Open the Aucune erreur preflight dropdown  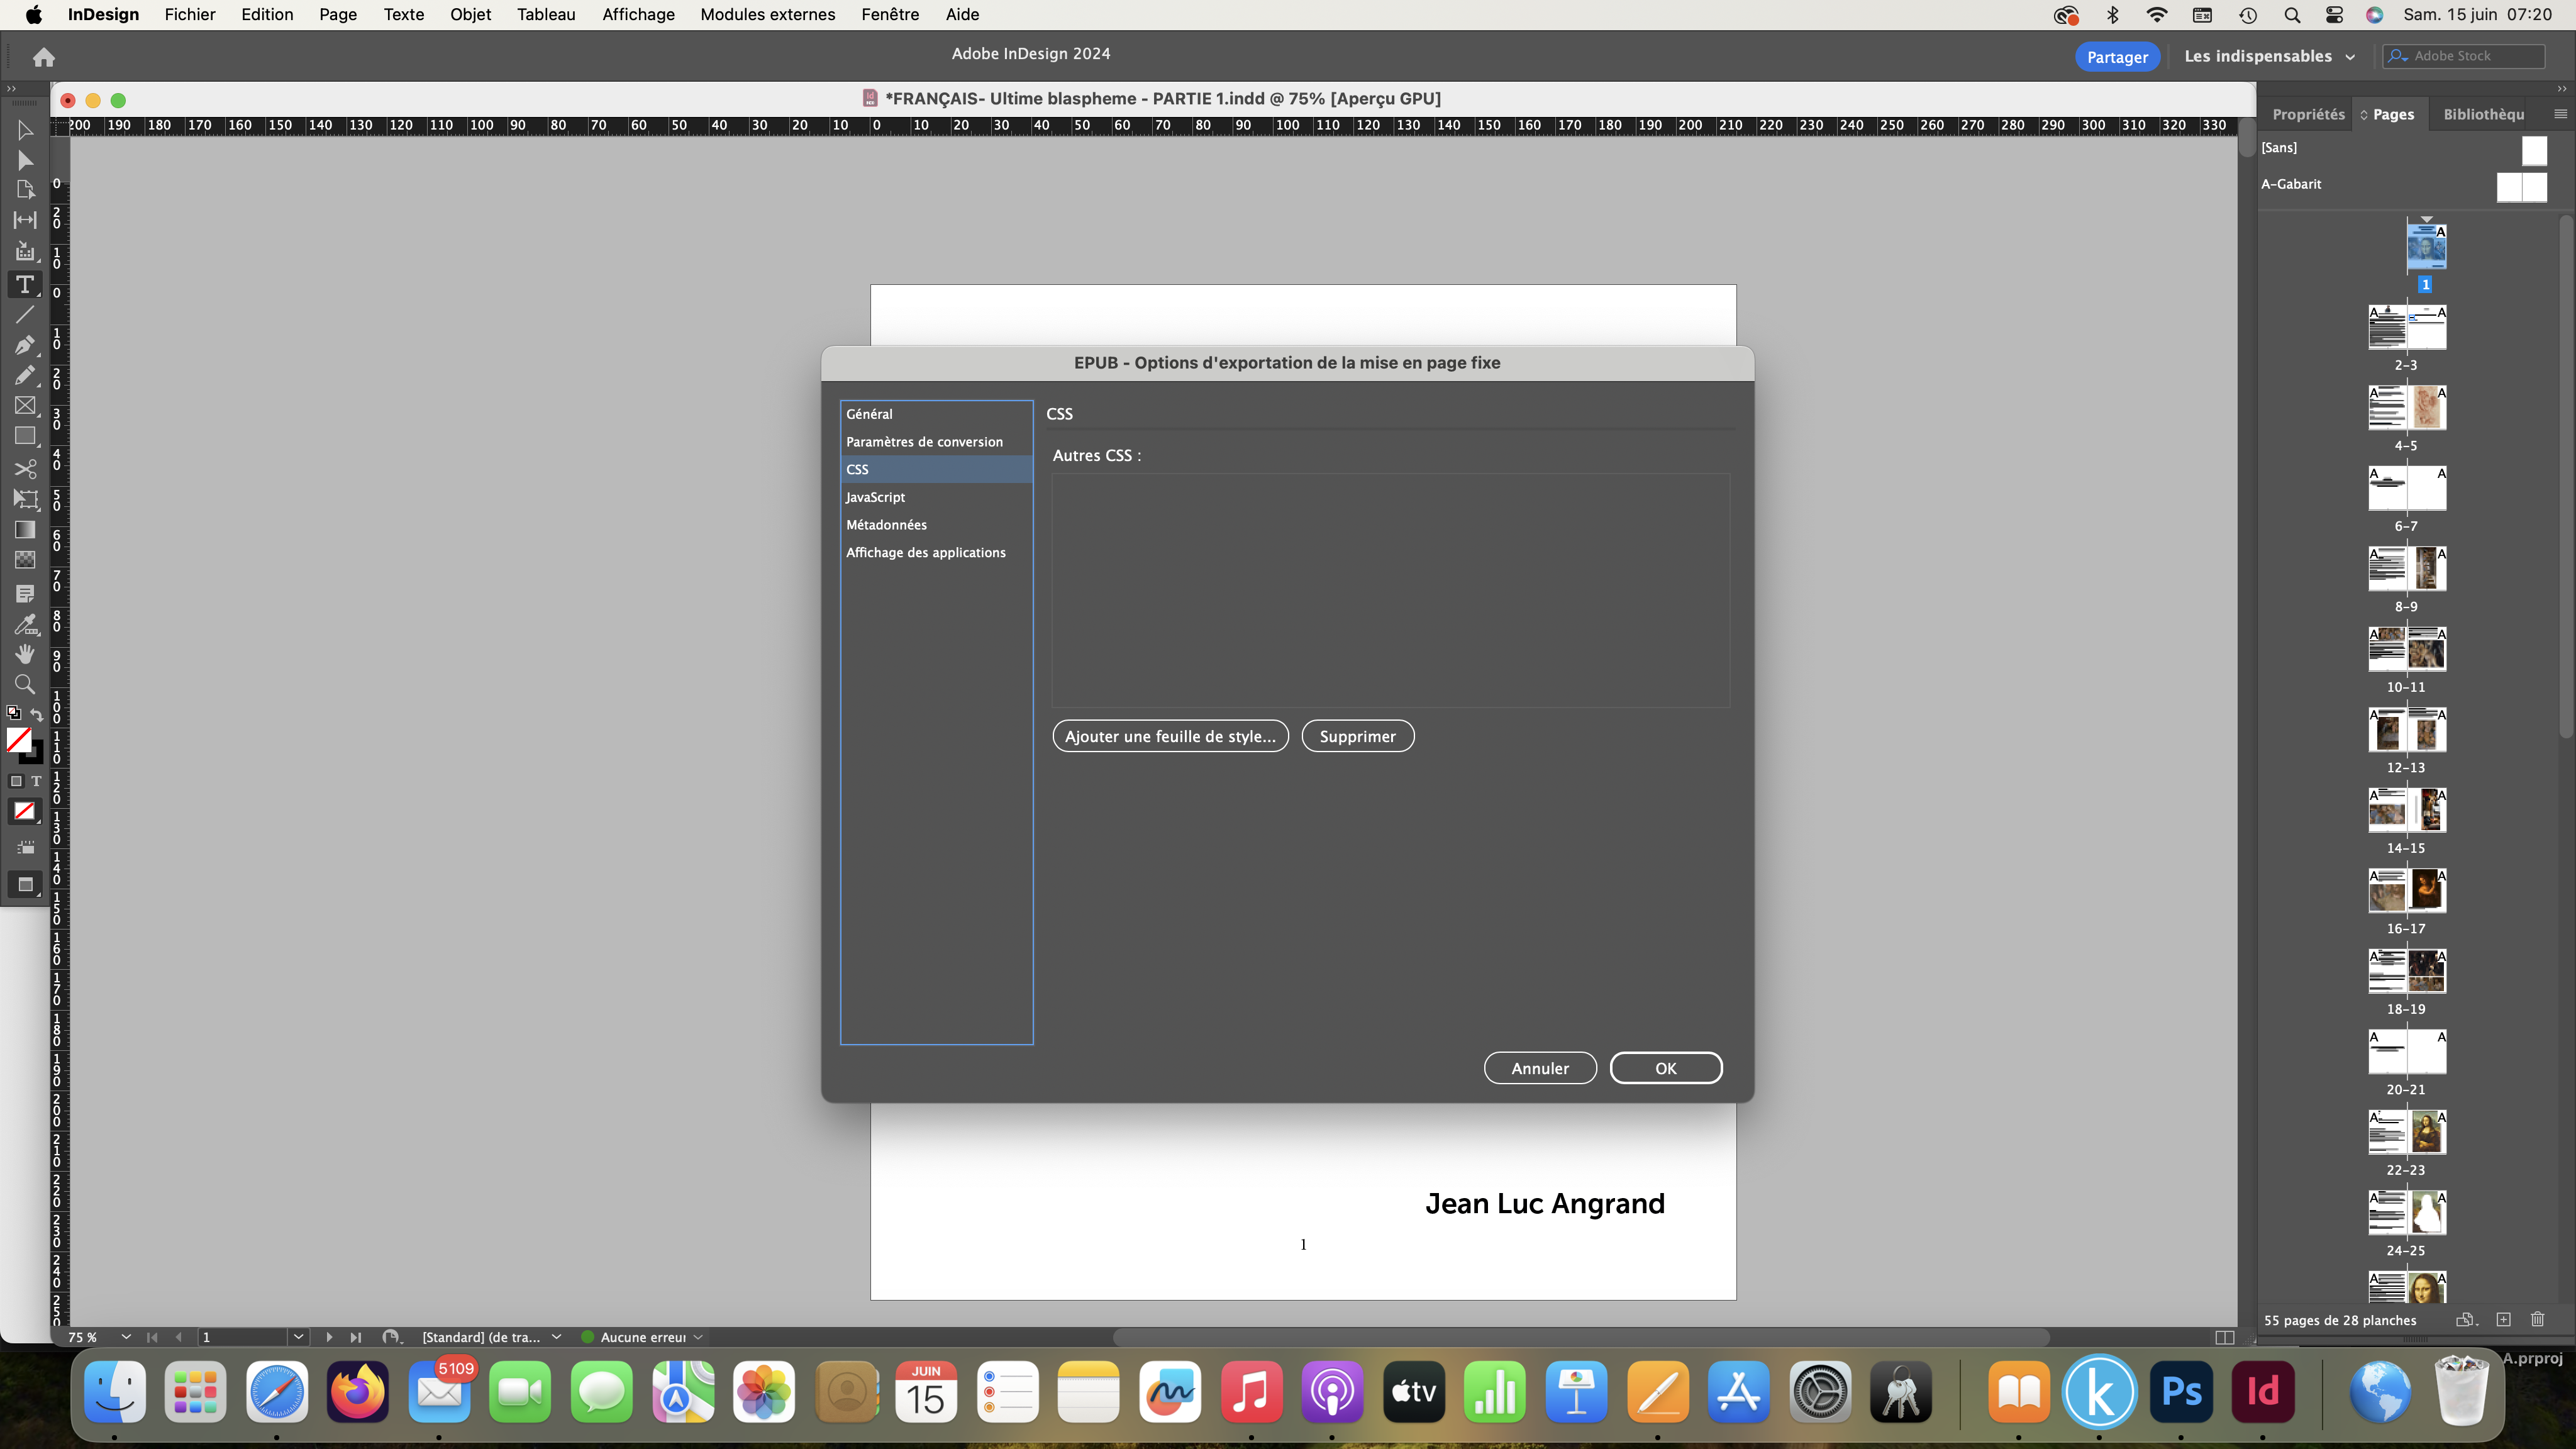[x=697, y=1337]
